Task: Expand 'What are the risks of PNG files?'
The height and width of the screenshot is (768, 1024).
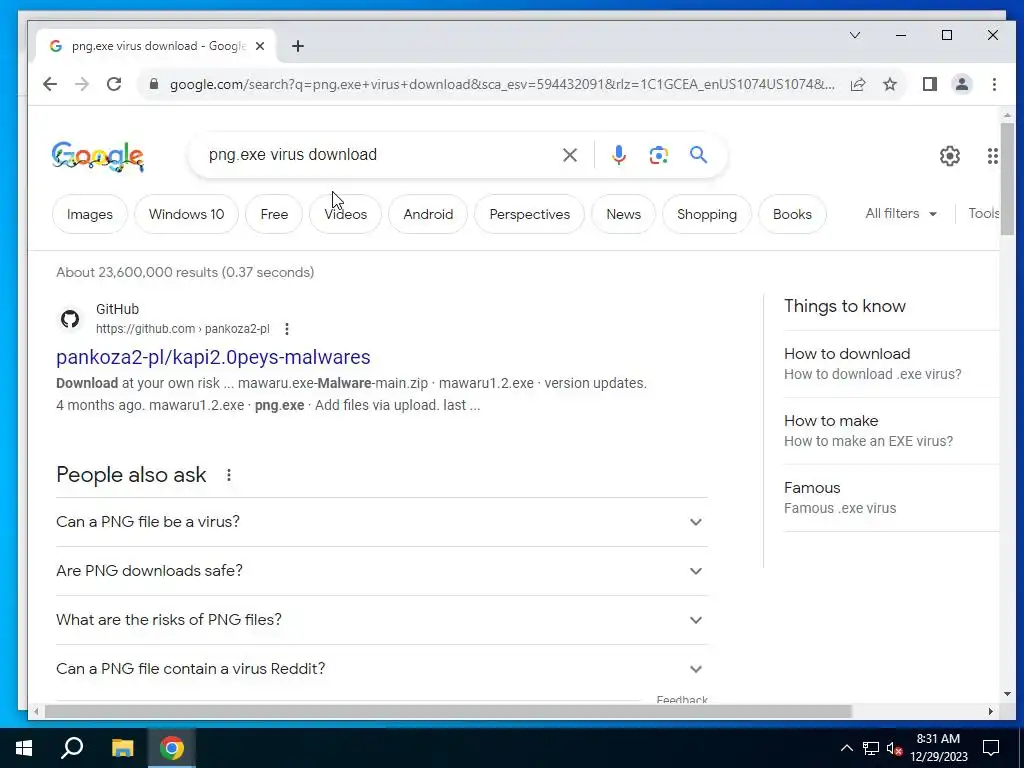Action: click(381, 620)
